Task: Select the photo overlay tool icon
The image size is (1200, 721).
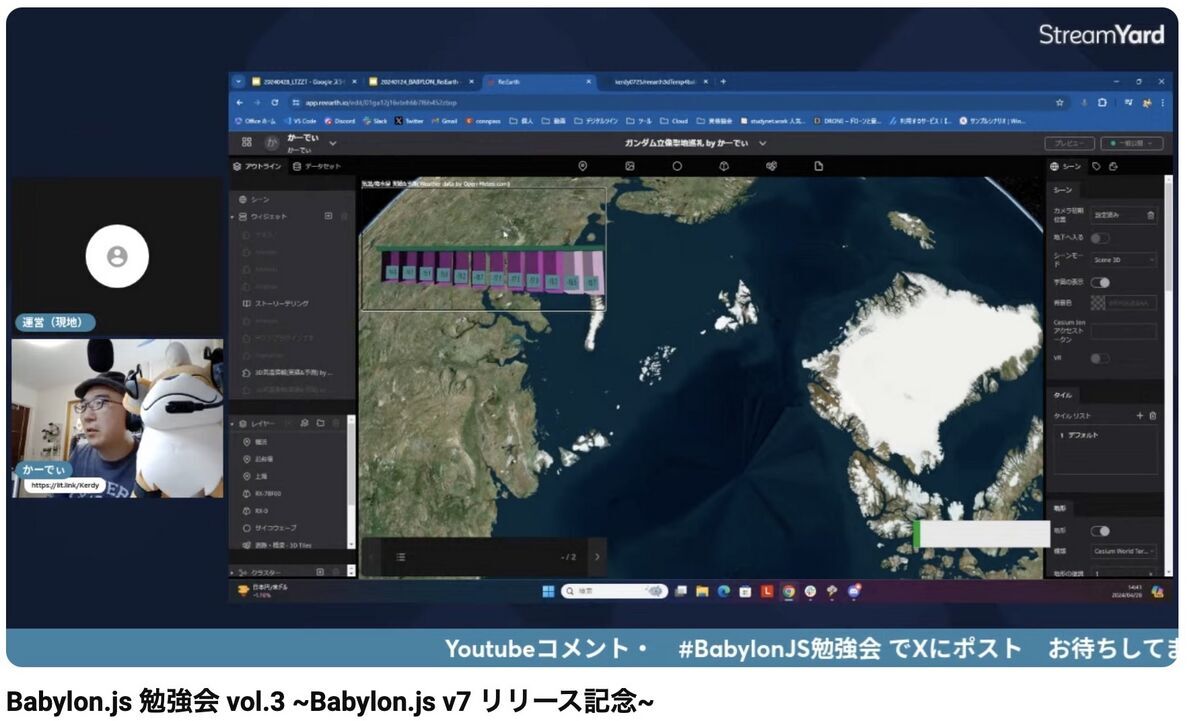Action: pos(630,166)
